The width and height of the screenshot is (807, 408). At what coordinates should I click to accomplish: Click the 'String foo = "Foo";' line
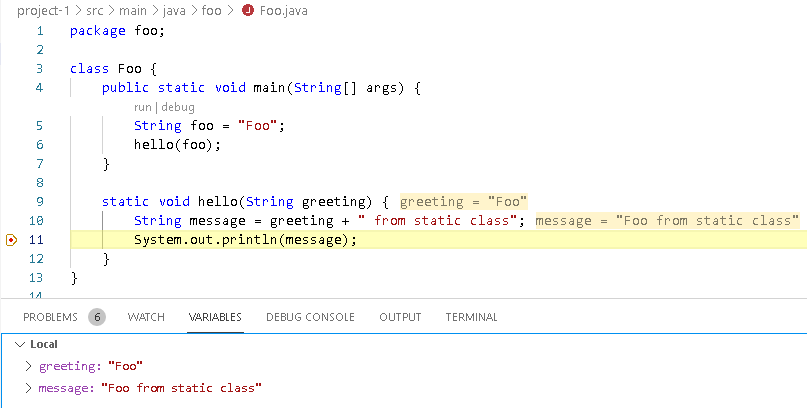209,126
